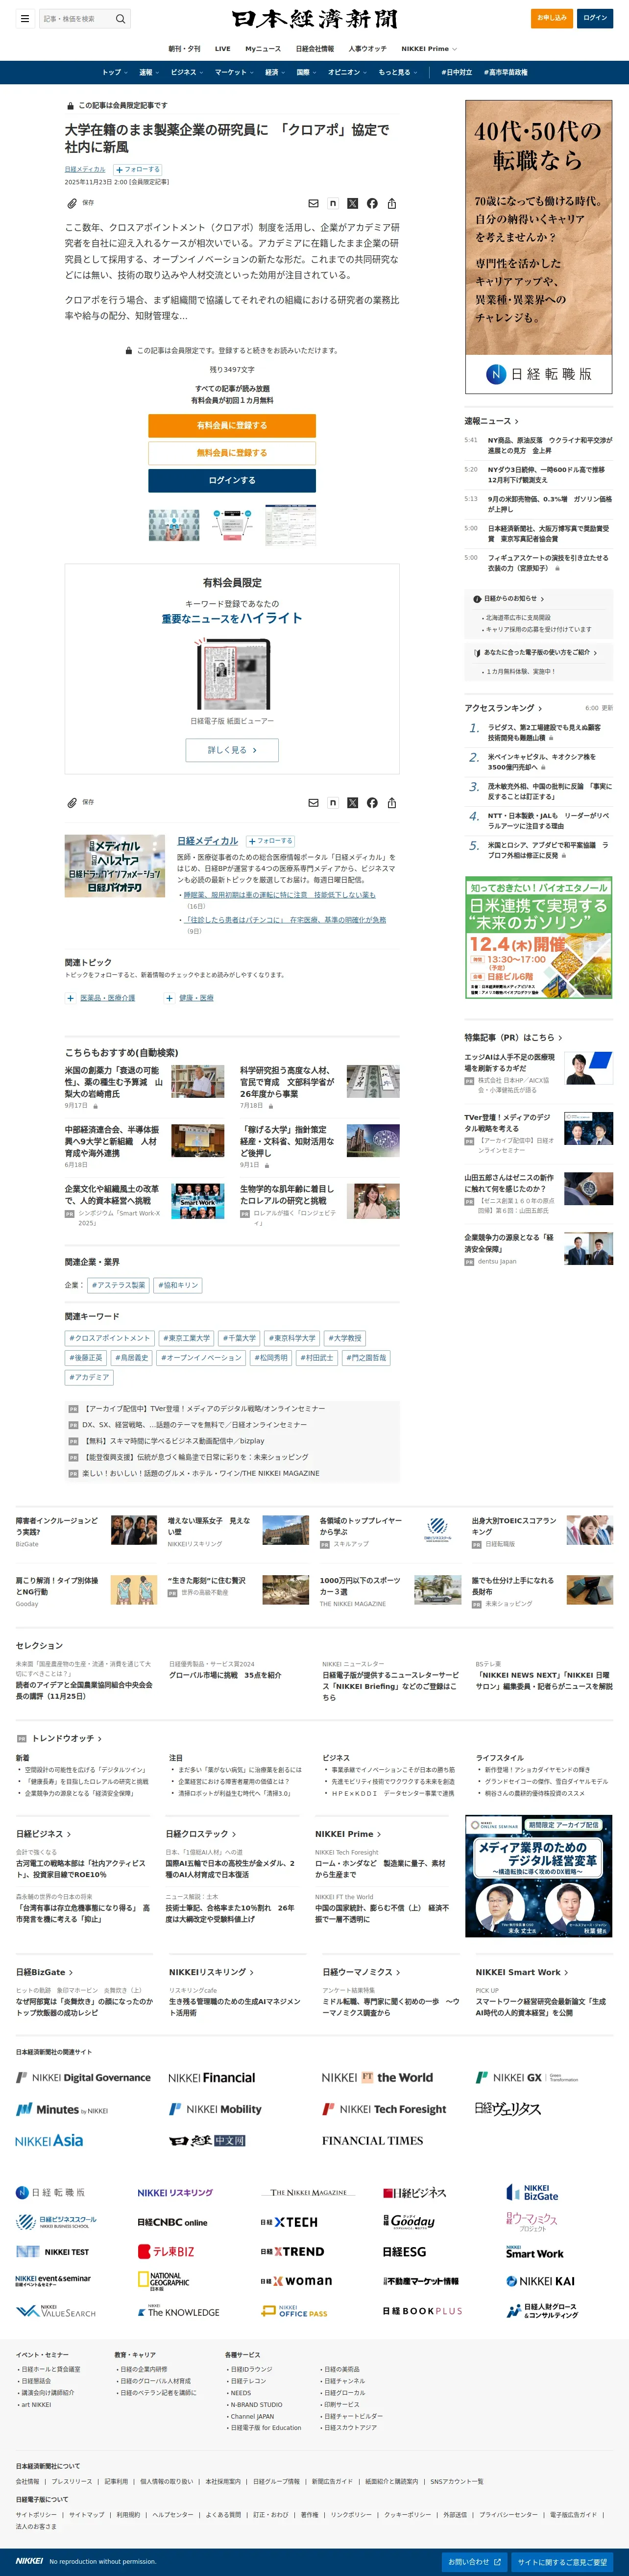629x2576 pixels.
Task: Click お問い合わせ footer button
Action: (475, 2562)
